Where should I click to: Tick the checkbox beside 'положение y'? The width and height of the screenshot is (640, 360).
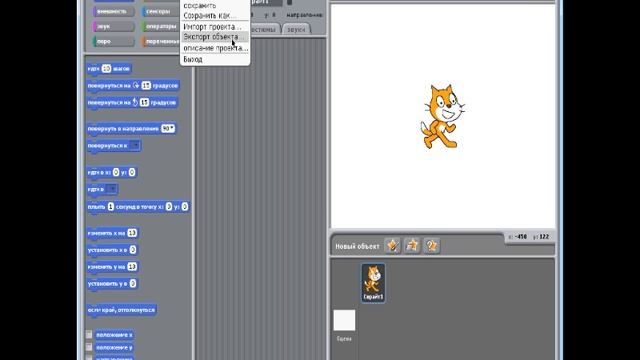click(x=89, y=347)
